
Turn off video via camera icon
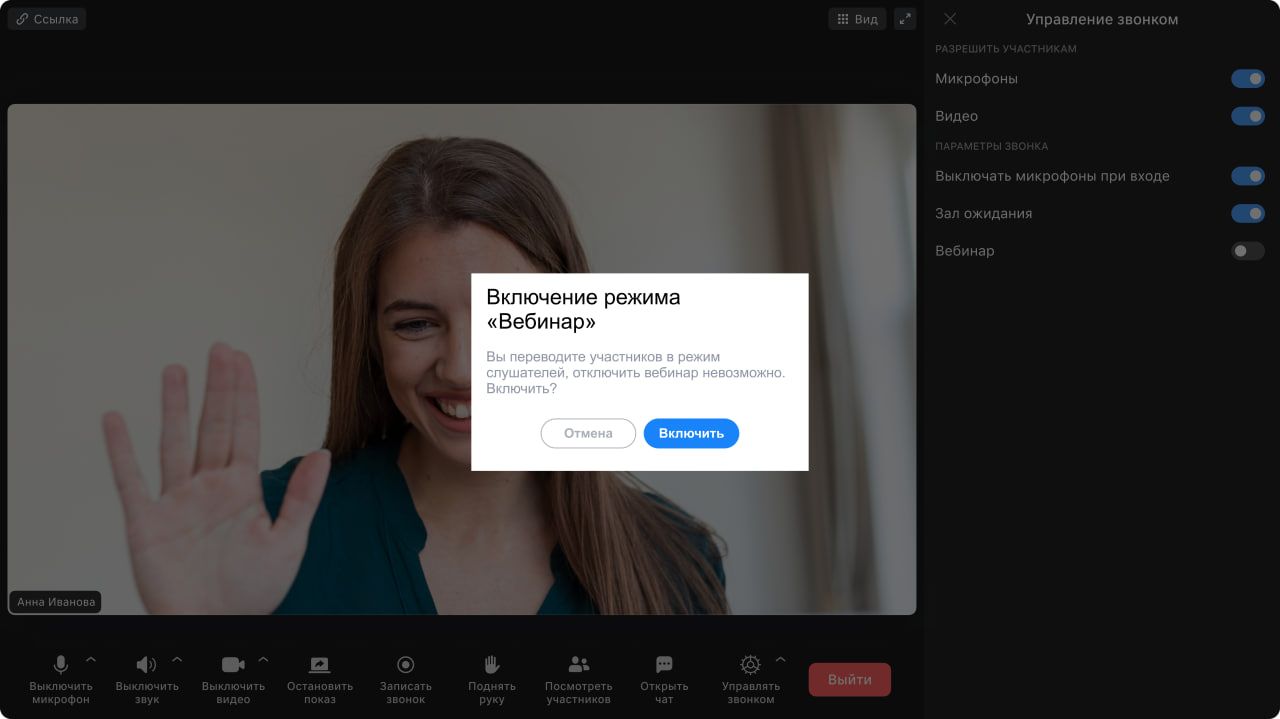click(233, 665)
